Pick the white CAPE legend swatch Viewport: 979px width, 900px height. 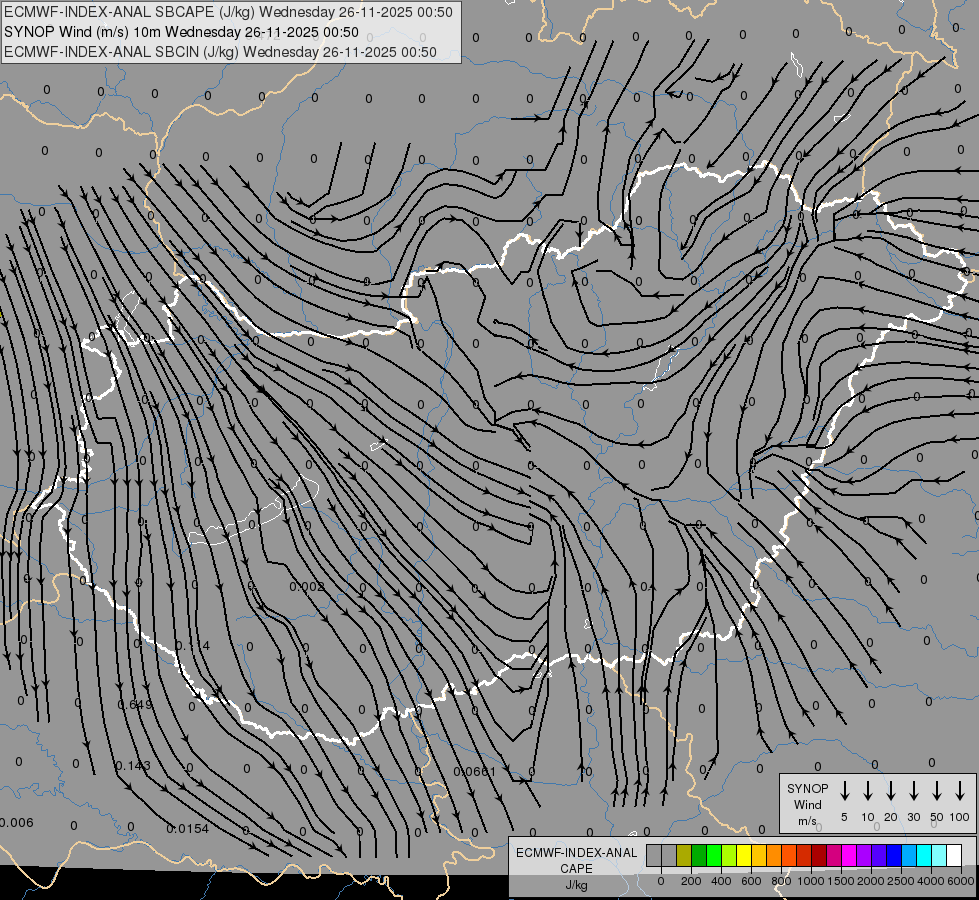coord(954,855)
